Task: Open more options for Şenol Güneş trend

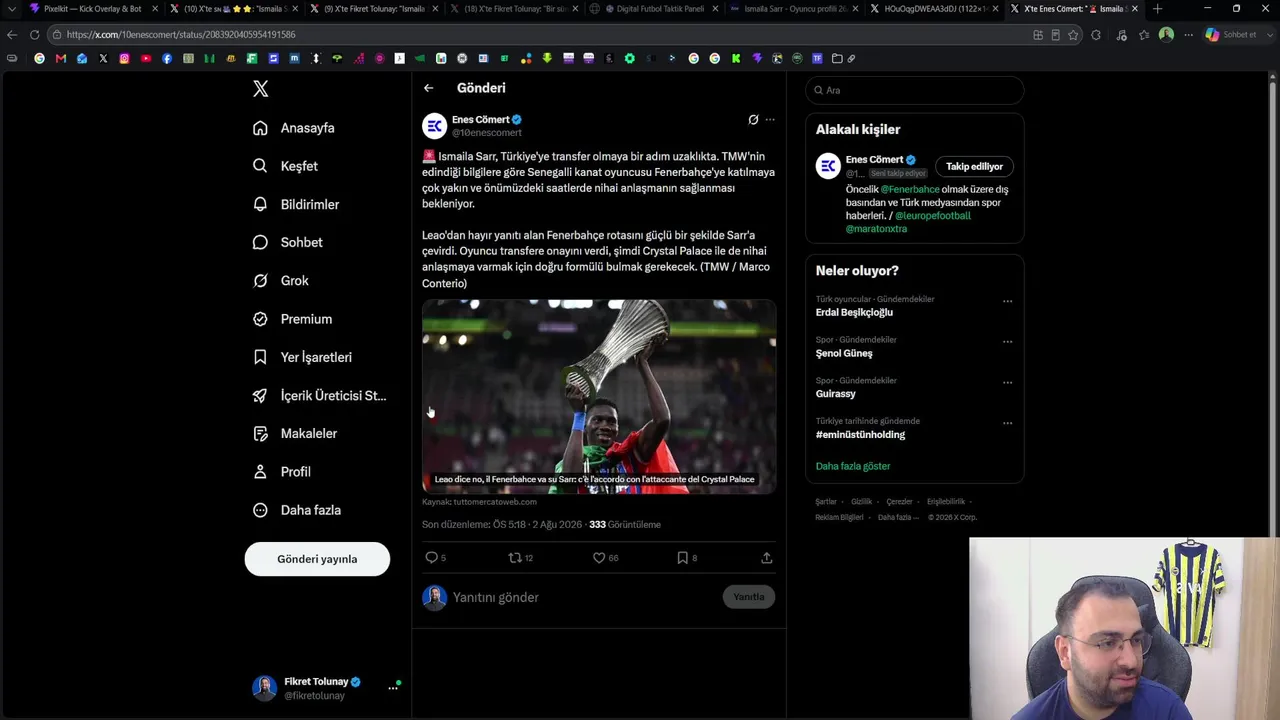Action: 1007,342
